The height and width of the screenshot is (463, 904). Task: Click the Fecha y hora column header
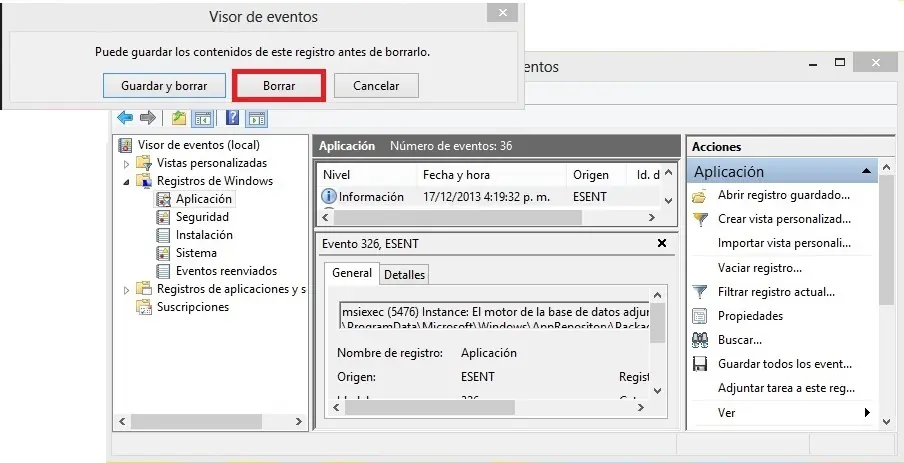tap(492, 175)
